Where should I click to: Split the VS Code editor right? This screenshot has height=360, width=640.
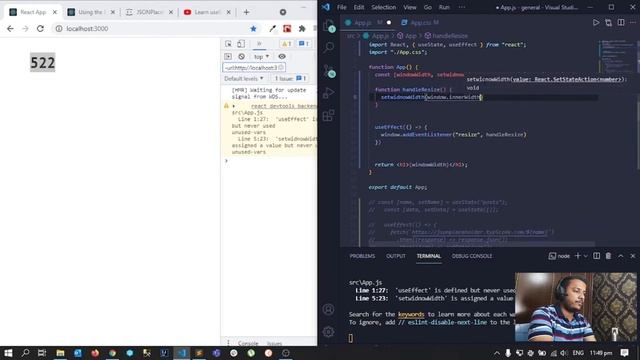click(621, 22)
